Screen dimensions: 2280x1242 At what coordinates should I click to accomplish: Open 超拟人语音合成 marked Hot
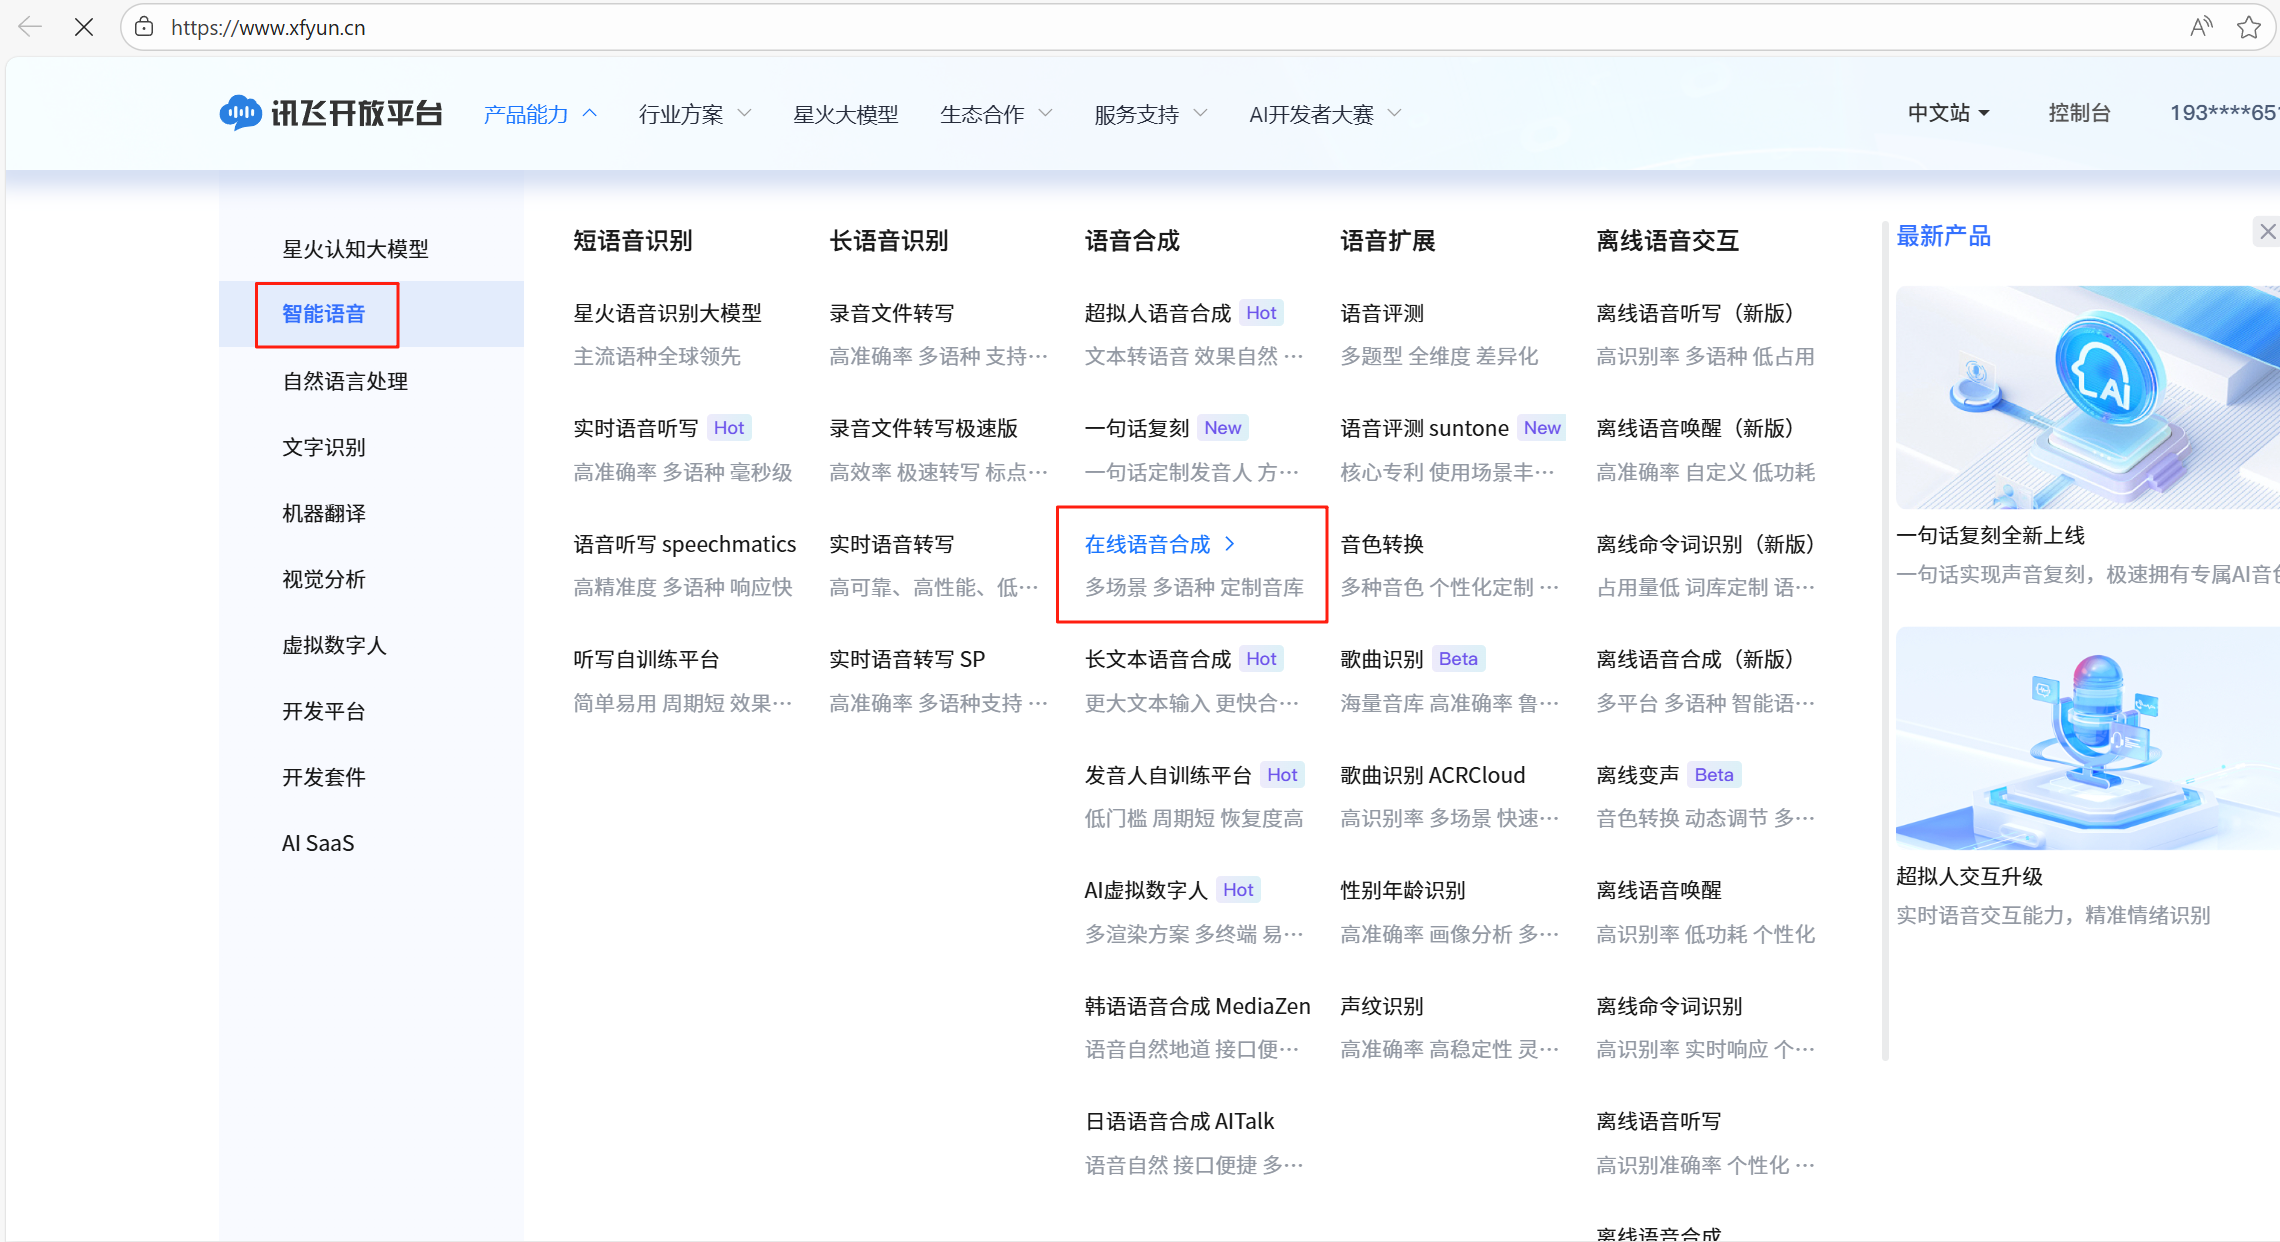coord(1157,312)
